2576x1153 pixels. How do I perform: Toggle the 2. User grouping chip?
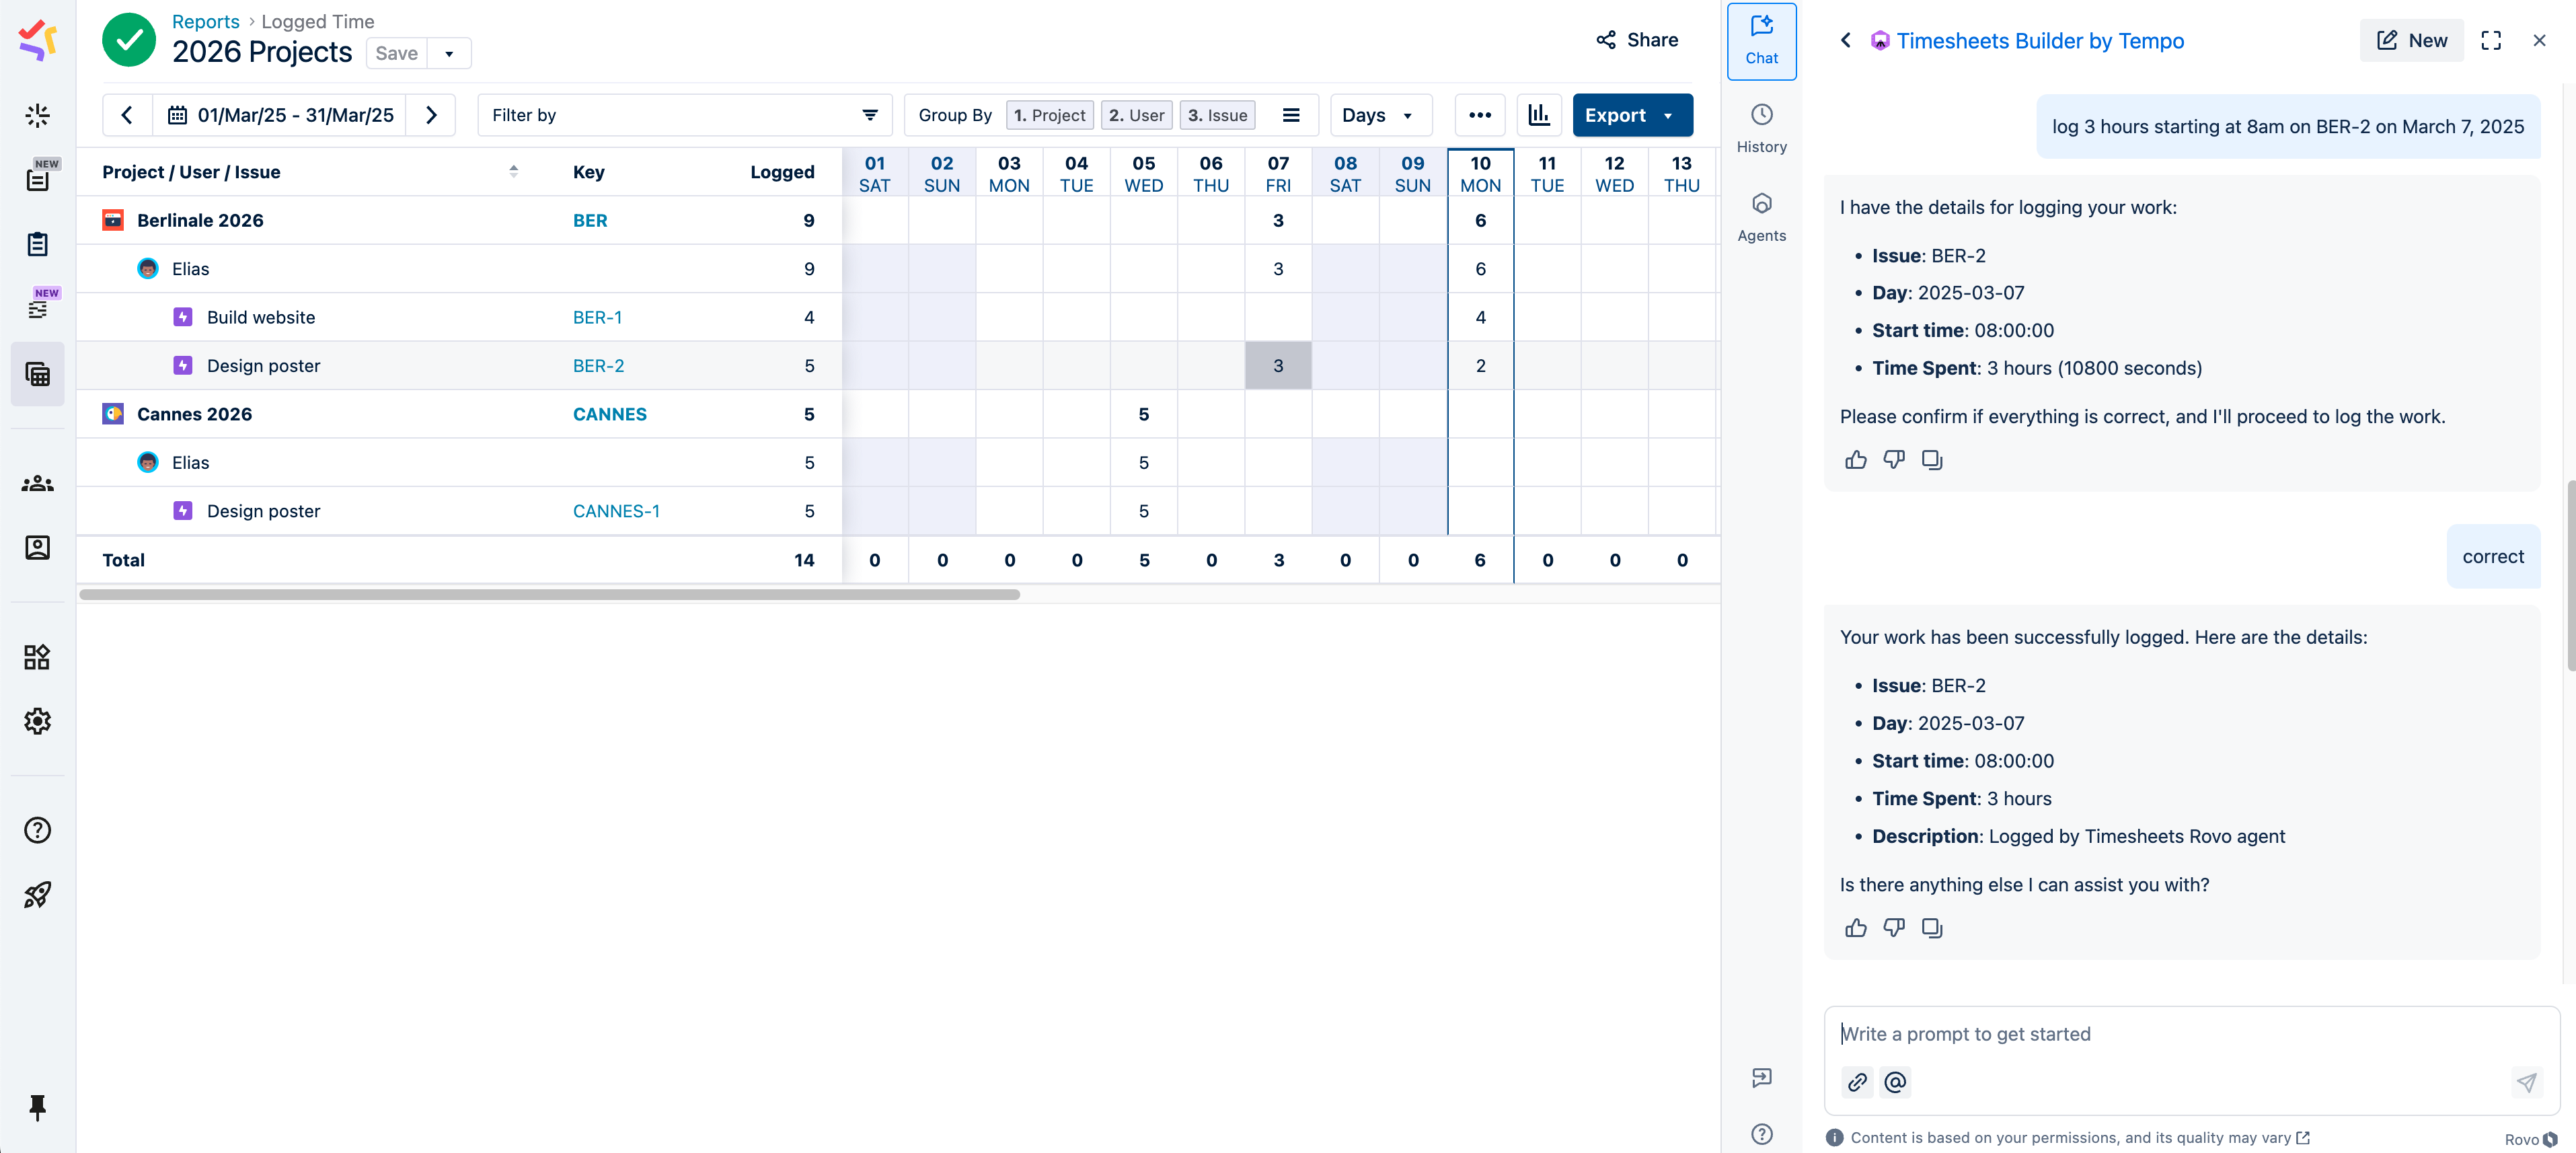pos(1136,115)
